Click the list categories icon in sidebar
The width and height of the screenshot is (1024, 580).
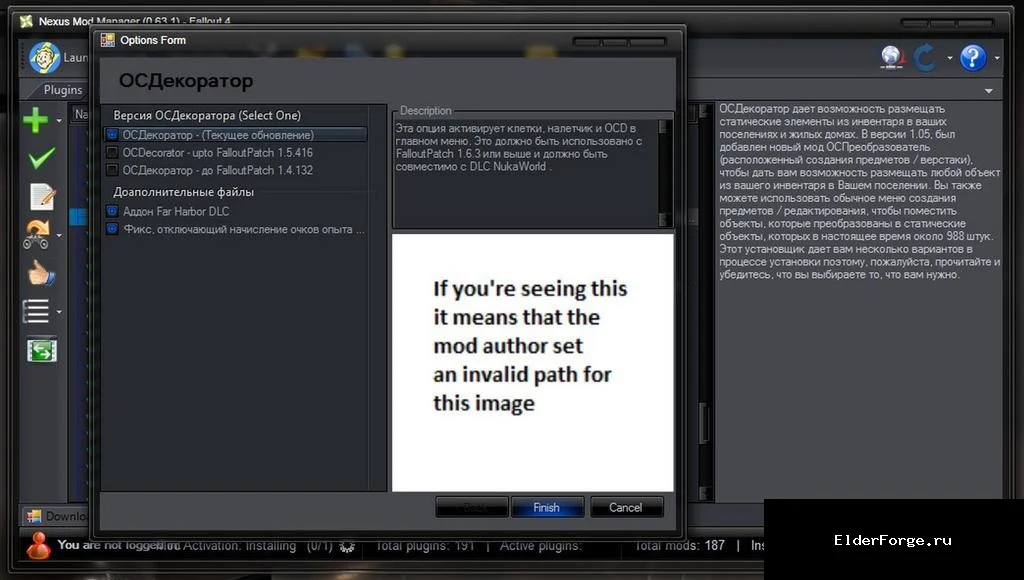pyautogui.click(x=36, y=311)
